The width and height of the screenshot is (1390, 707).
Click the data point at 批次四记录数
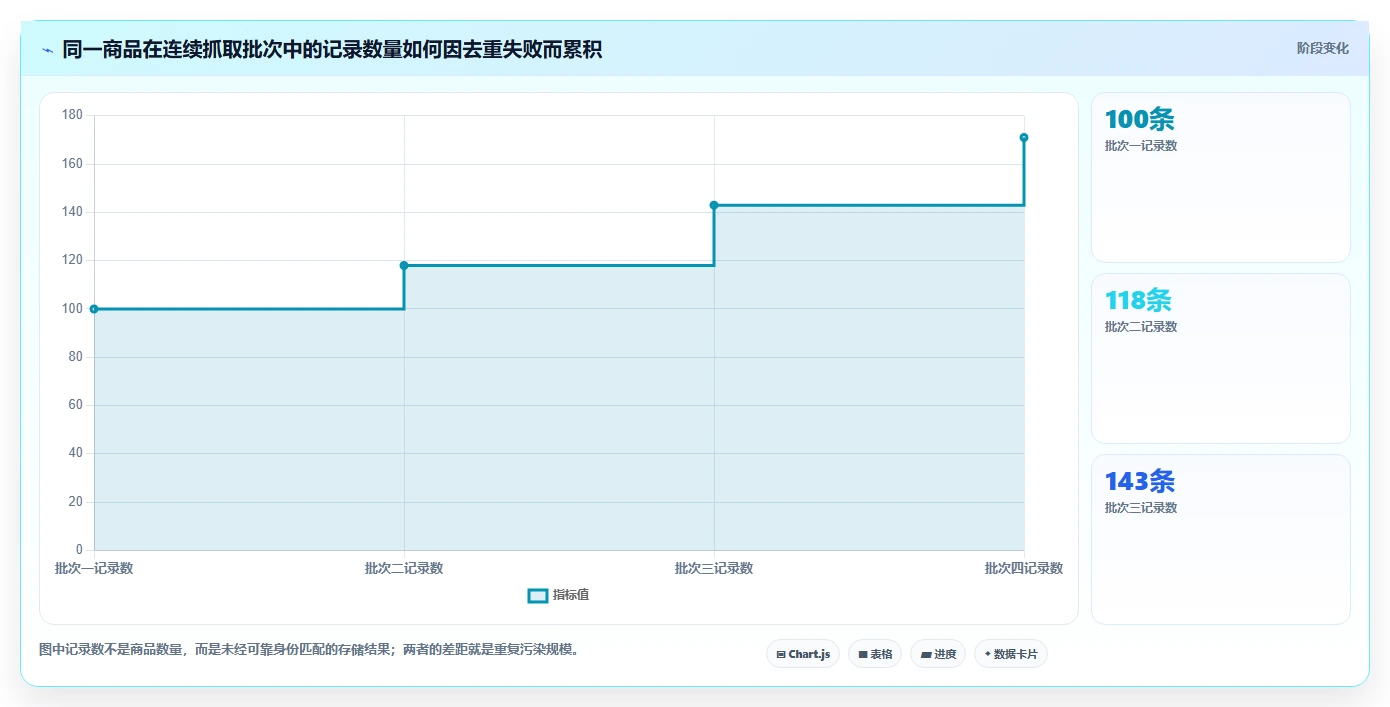tap(1024, 137)
